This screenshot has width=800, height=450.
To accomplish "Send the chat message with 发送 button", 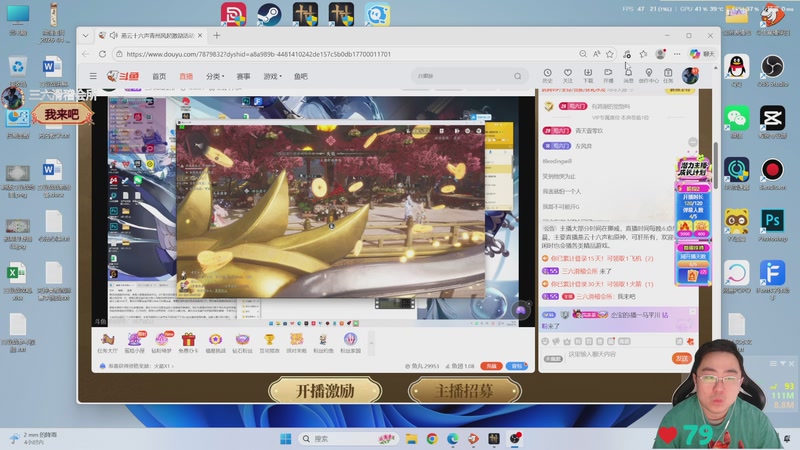I will tap(682, 358).
